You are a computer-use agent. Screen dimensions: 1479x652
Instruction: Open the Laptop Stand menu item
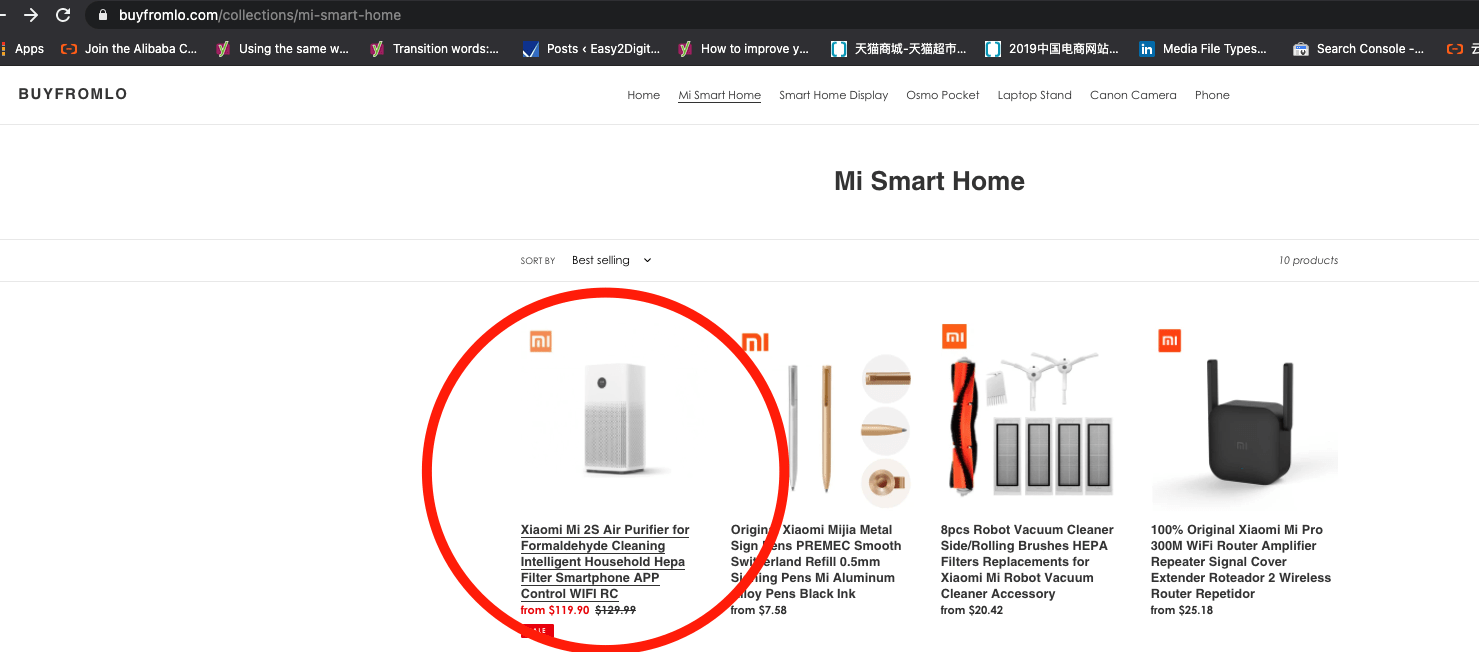pos(1034,95)
